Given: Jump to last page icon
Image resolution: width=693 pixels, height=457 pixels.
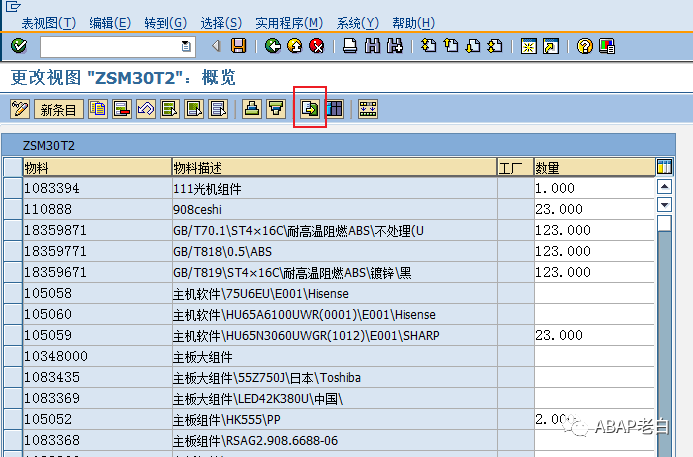Looking at the screenshot, I should pos(495,46).
